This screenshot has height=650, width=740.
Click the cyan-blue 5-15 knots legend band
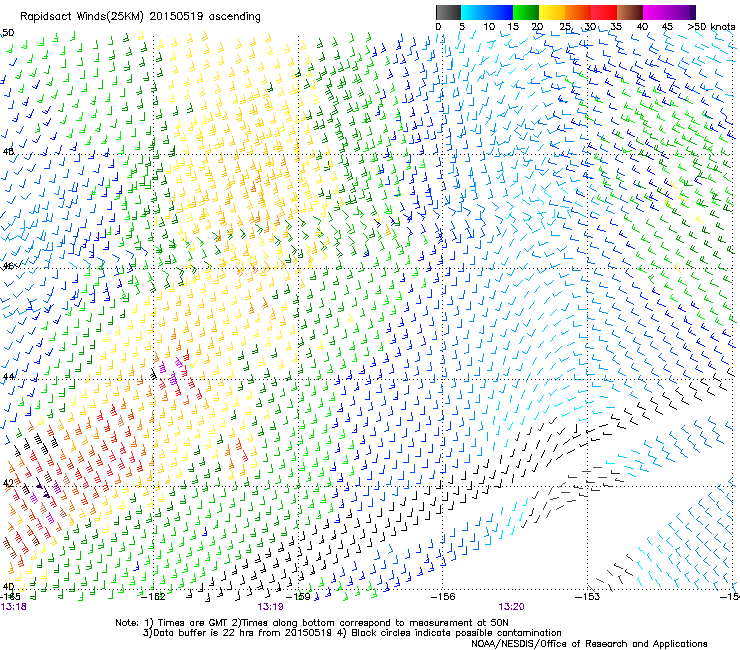click(487, 12)
